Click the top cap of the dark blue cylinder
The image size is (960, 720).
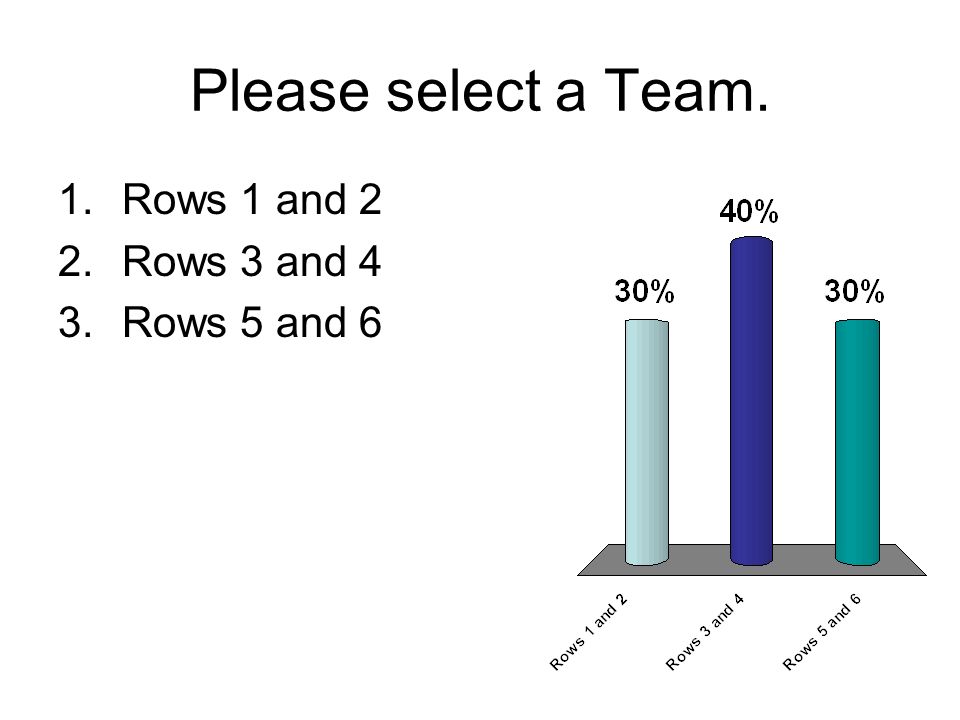751,242
